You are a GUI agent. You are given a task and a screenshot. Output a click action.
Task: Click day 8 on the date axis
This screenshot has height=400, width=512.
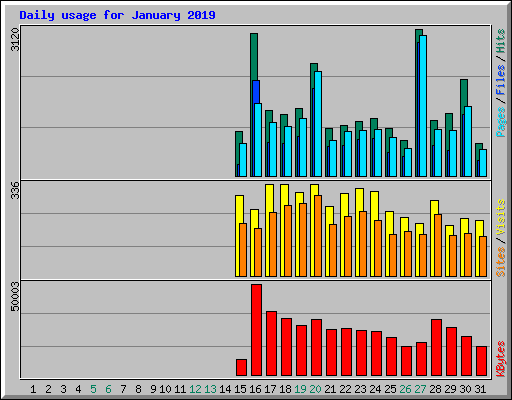(x=138, y=389)
